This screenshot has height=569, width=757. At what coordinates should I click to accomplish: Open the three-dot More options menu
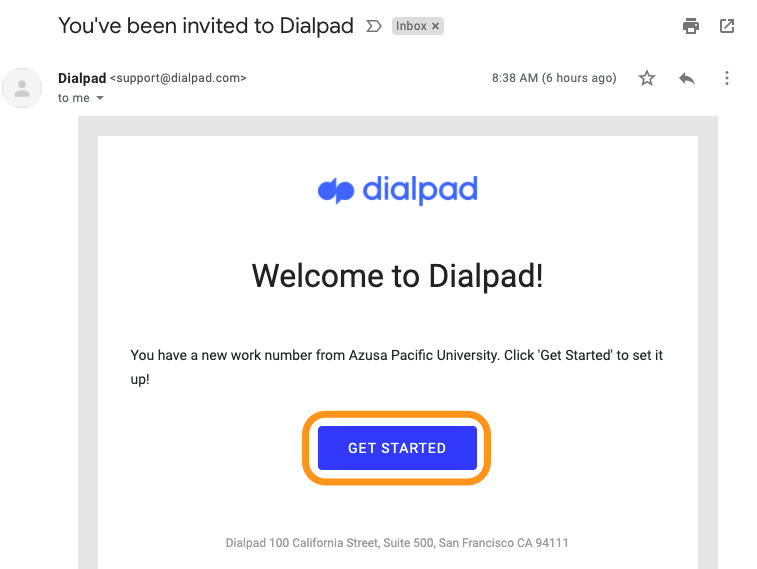click(727, 78)
